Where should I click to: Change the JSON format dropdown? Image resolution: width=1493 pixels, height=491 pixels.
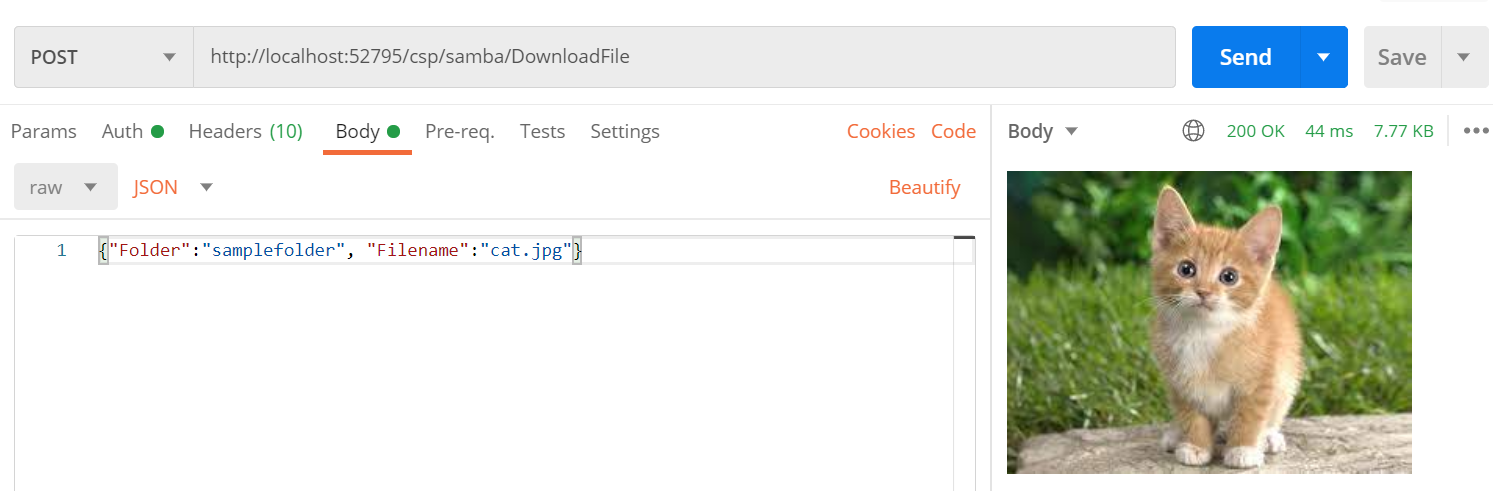pos(173,187)
